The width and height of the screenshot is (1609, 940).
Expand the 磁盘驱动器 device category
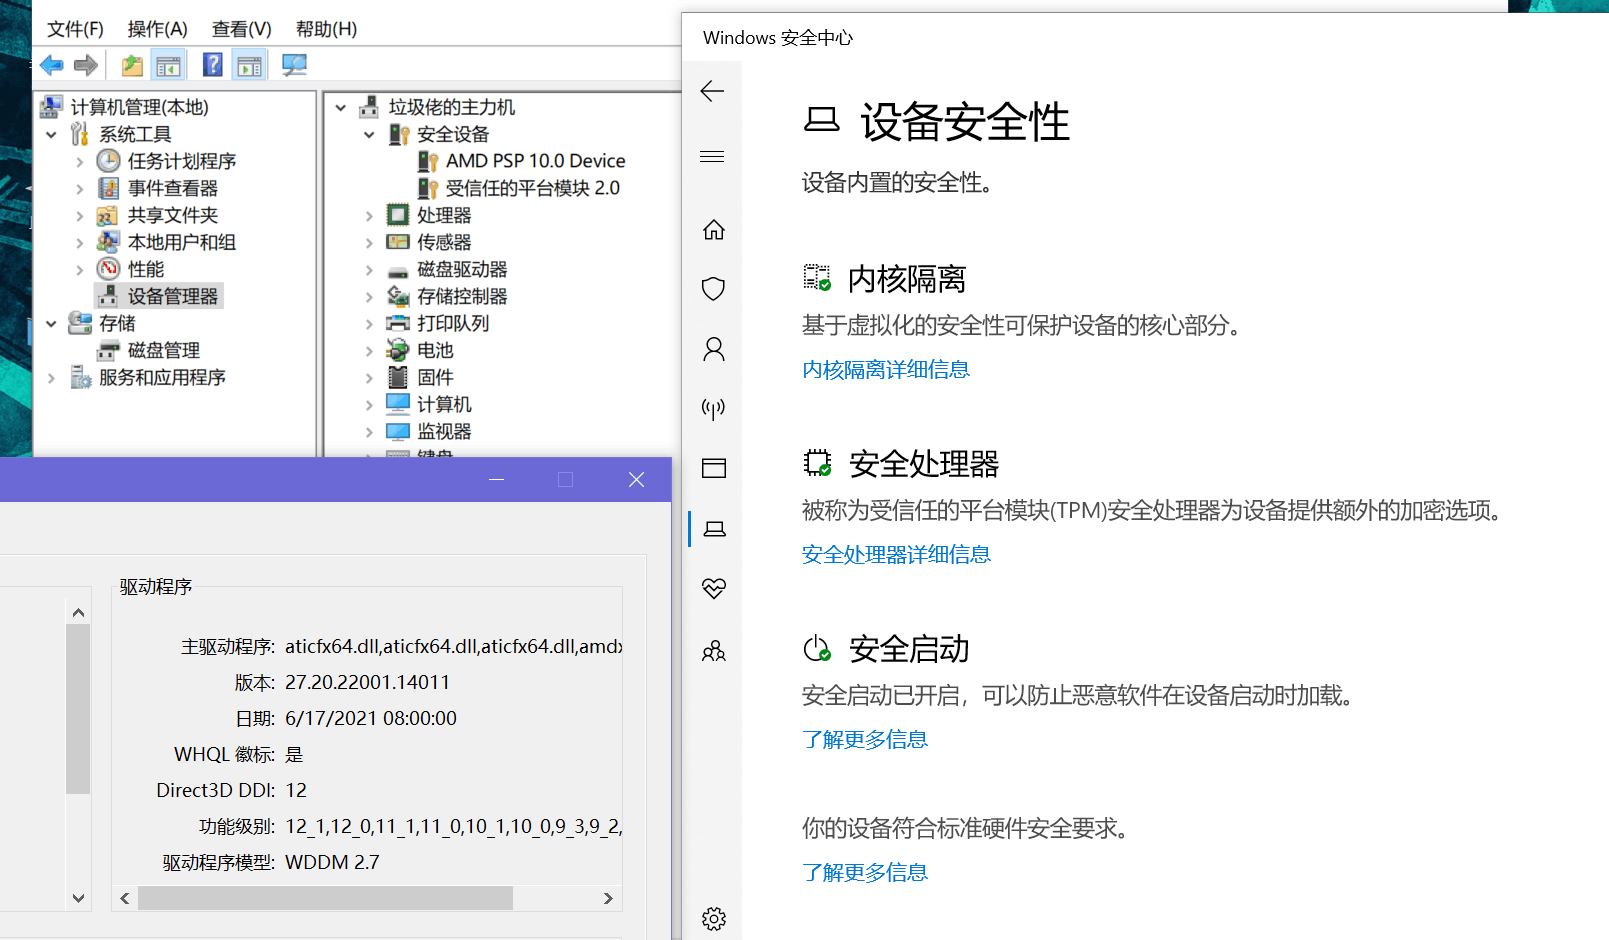[x=369, y=269]
